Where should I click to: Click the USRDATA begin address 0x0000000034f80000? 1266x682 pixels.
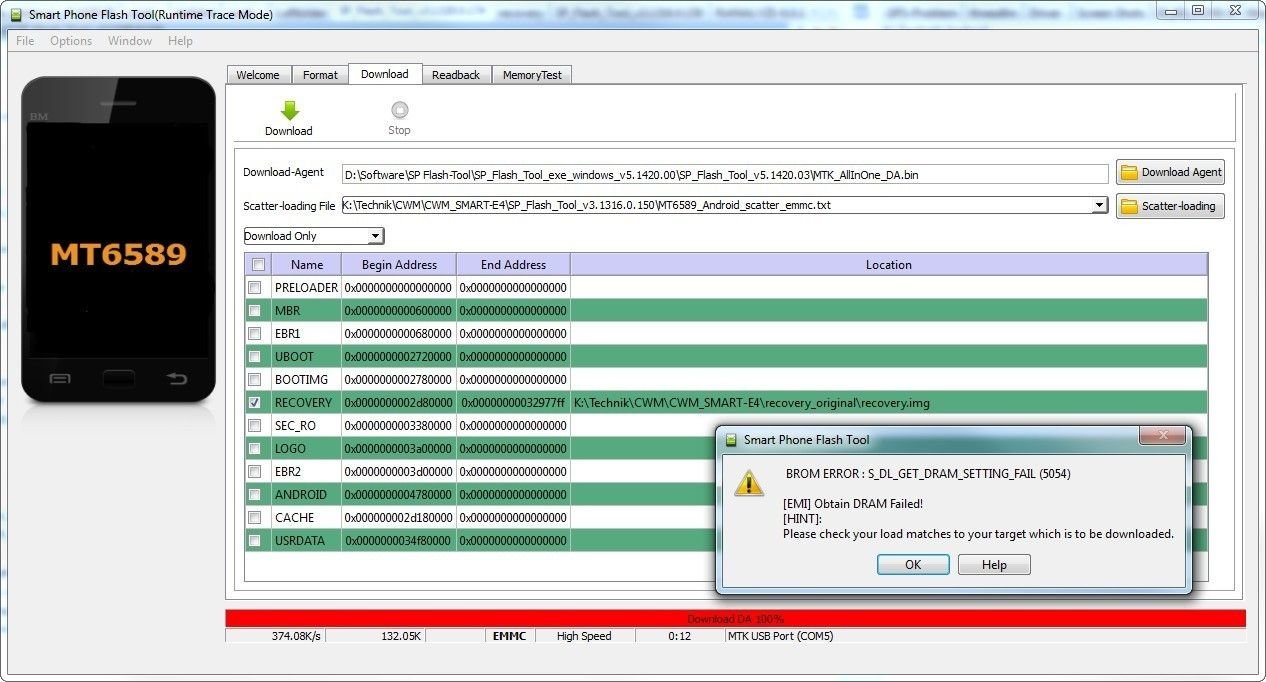[x=399, y=541]
